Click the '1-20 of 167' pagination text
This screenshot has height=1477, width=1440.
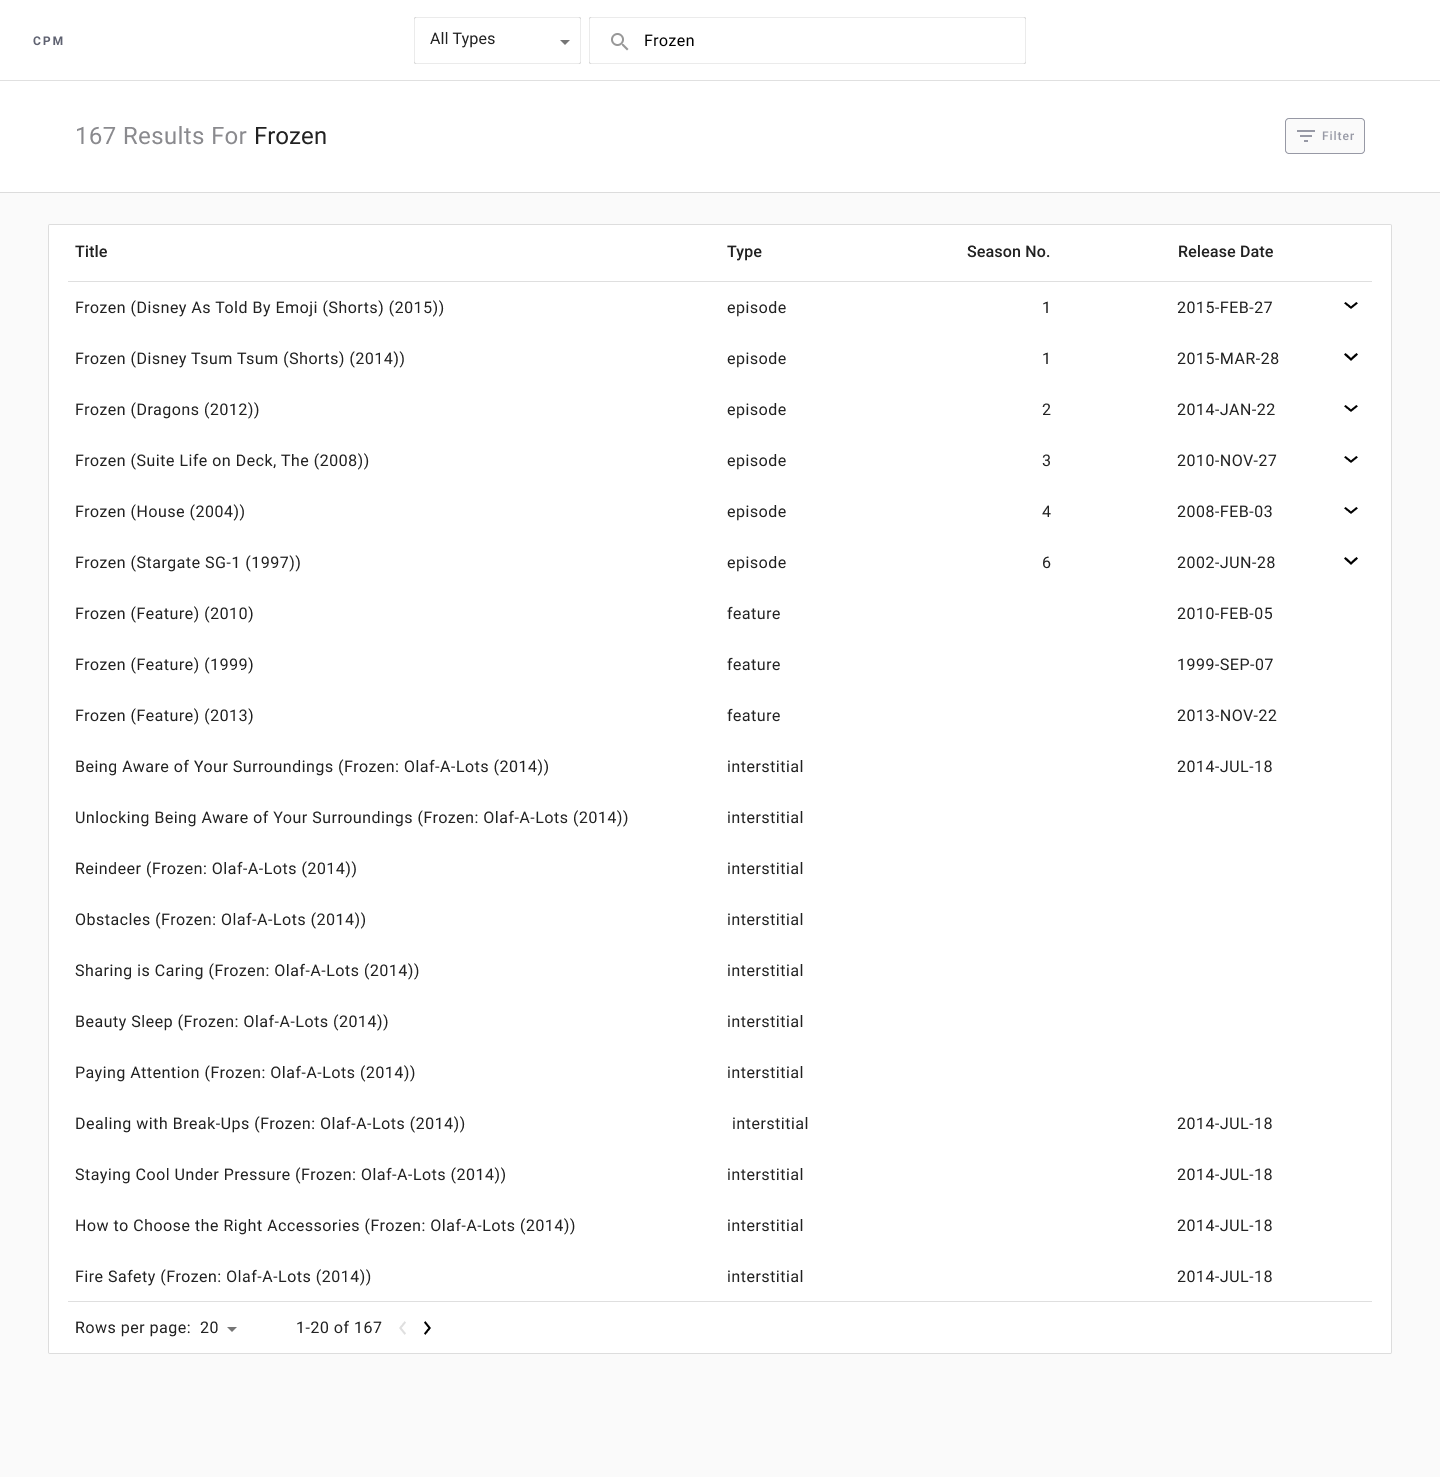coord(339,1328)
